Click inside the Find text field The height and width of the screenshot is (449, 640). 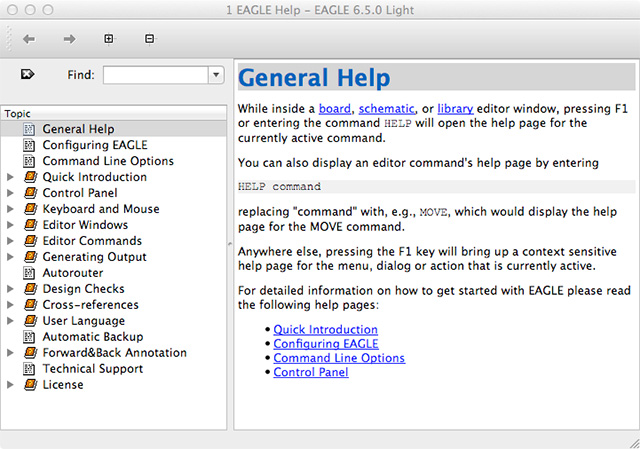pyautogui.click(x=155, y=75)
